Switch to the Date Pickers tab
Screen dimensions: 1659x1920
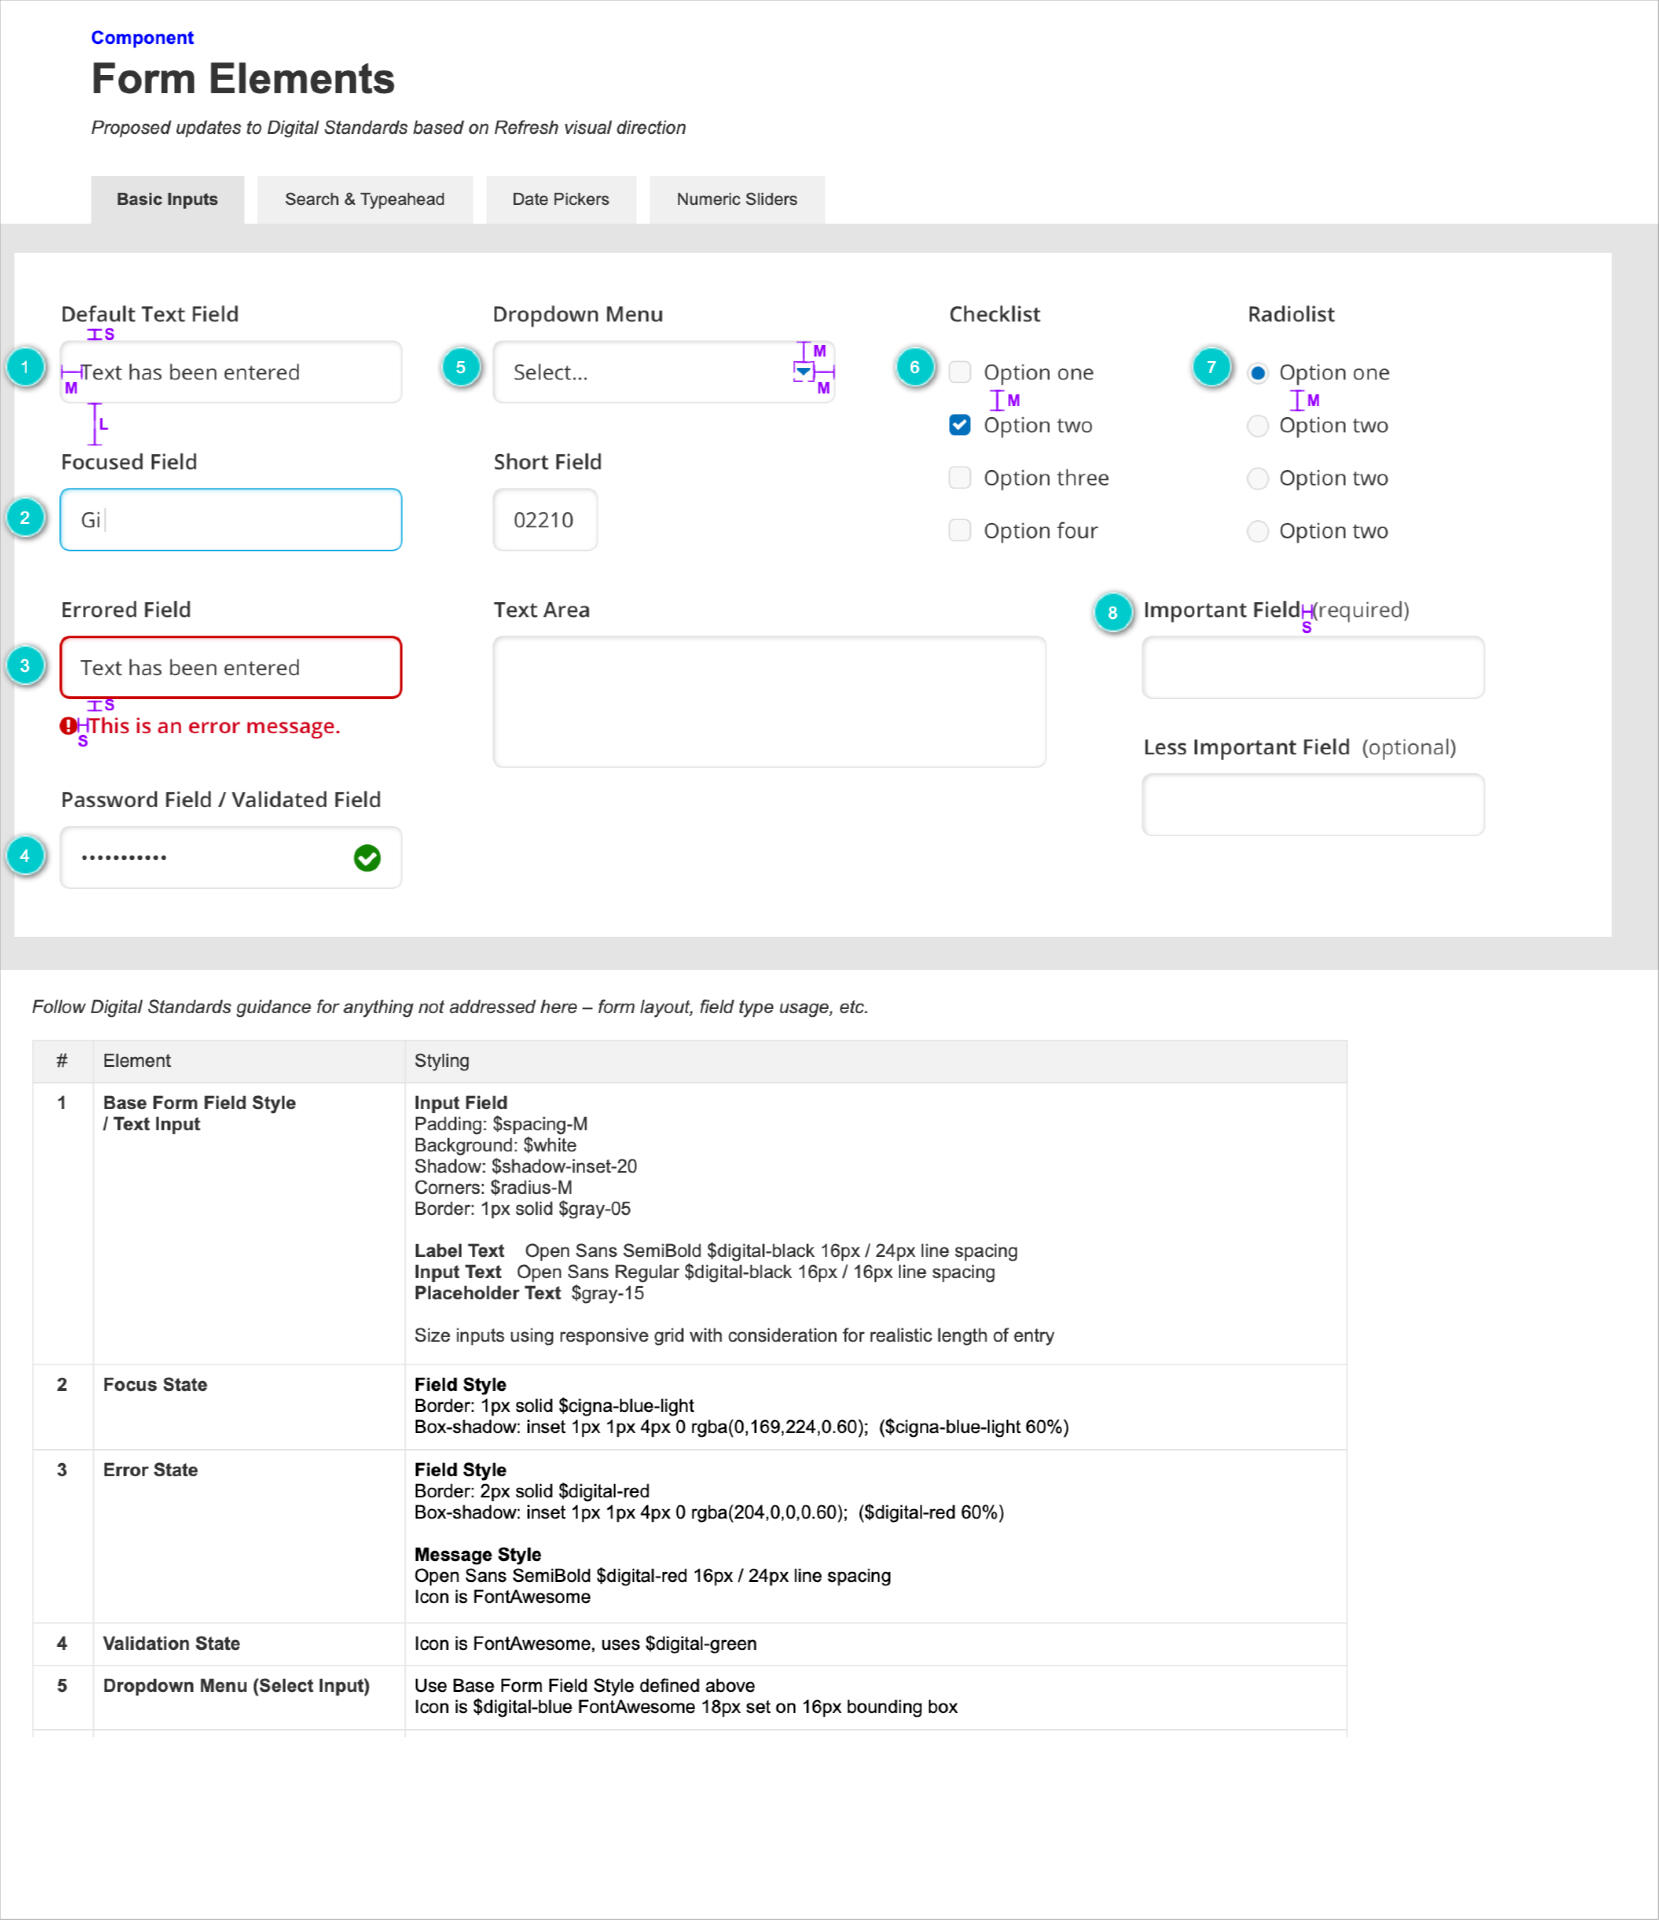[560, 199]
